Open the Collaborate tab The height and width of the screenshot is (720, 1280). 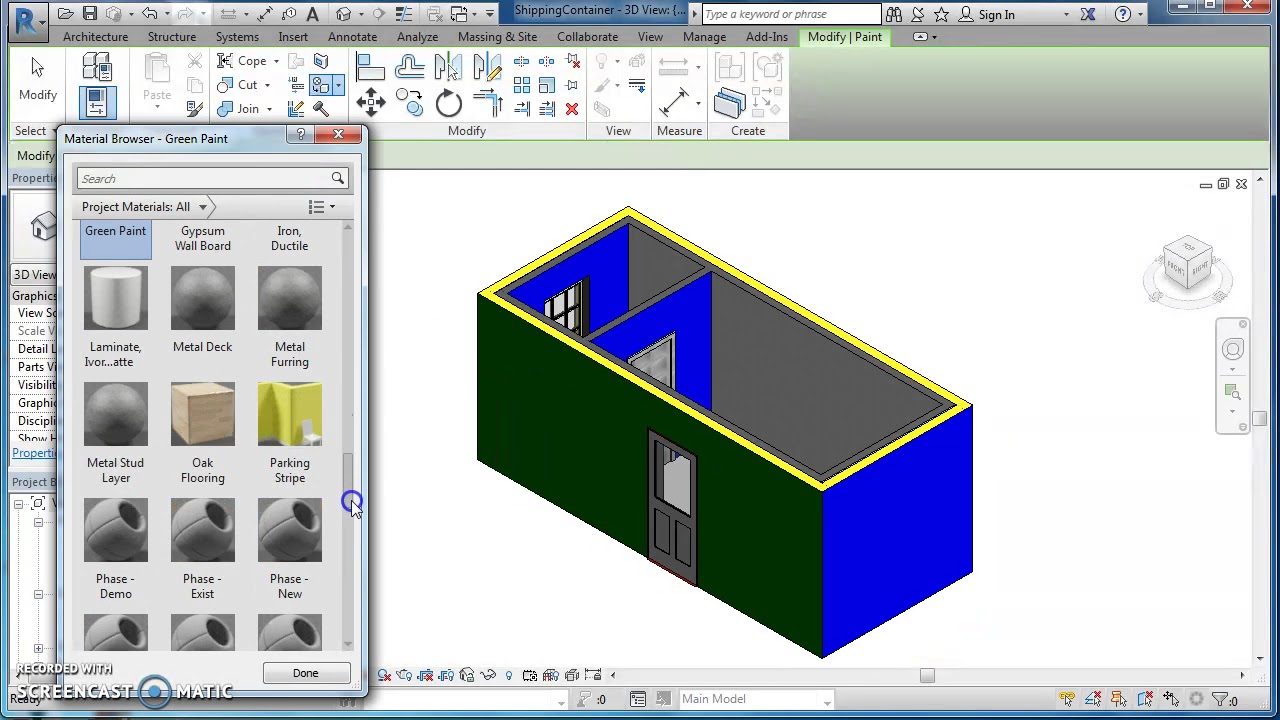click(x=587, y=37)
